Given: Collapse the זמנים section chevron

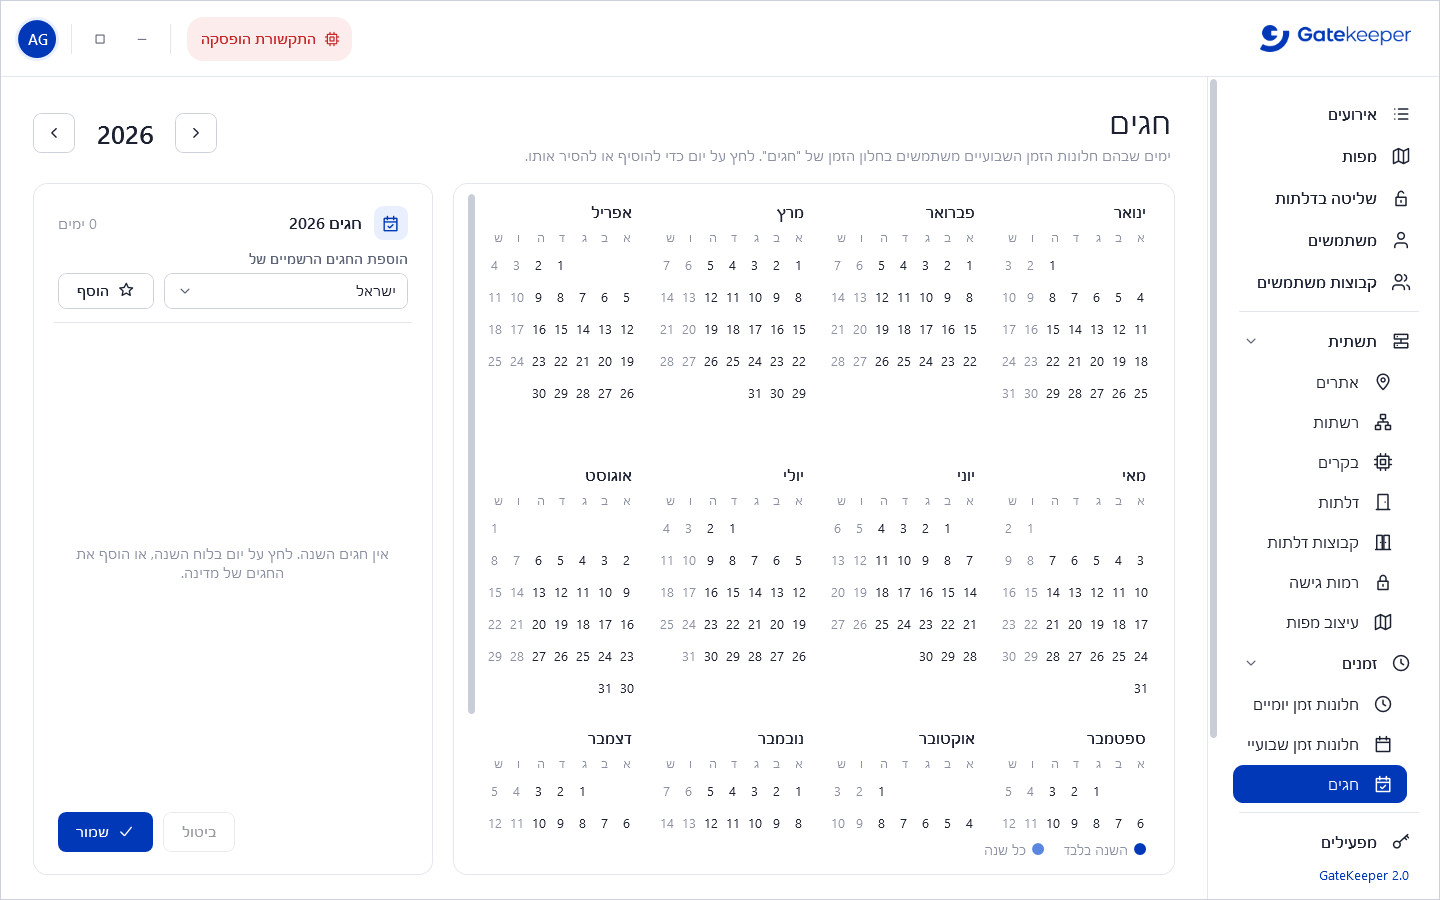Looking at the screenshot, I should click(x=1251, y=664).
